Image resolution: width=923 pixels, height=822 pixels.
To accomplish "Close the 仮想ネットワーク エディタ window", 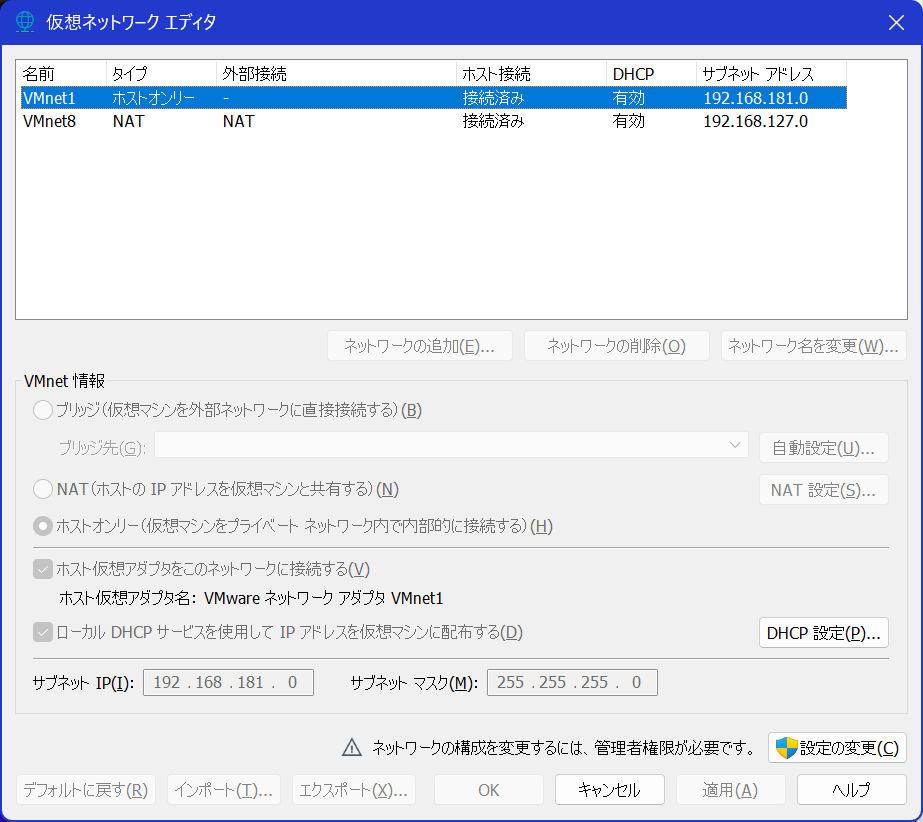I will [x=895, y=21].
